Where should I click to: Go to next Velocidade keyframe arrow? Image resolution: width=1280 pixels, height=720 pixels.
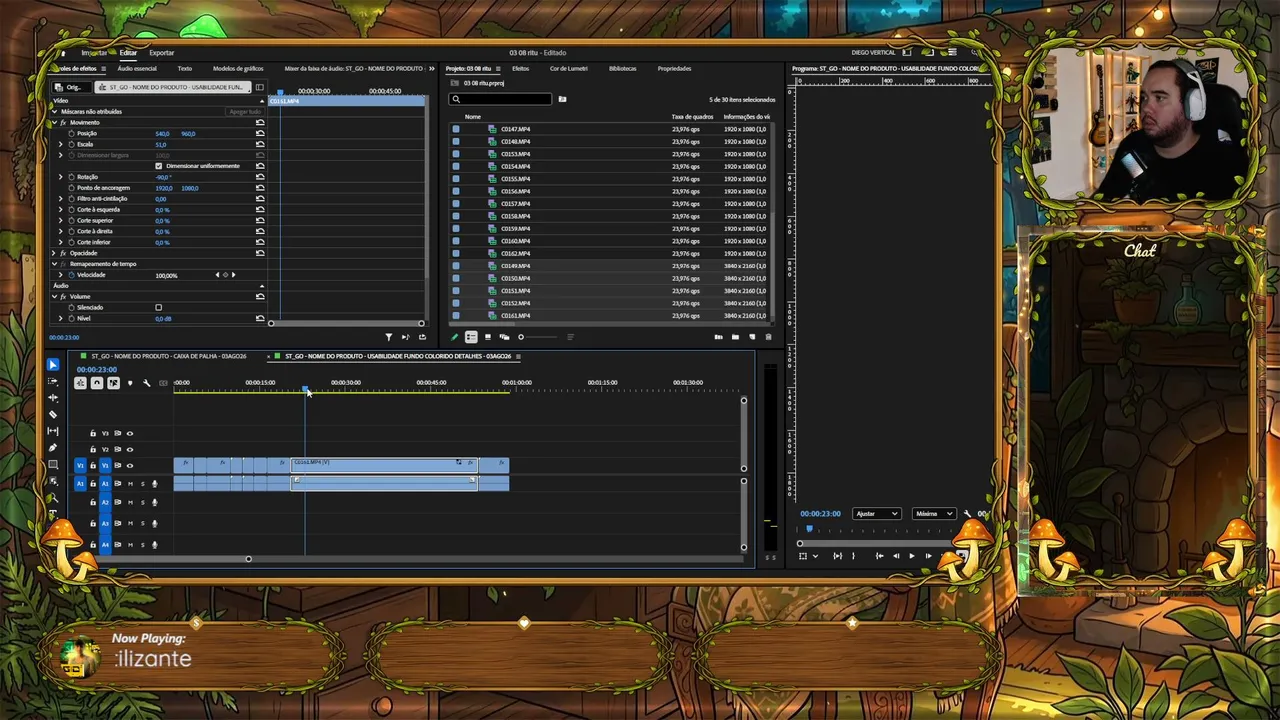point(234,275)
